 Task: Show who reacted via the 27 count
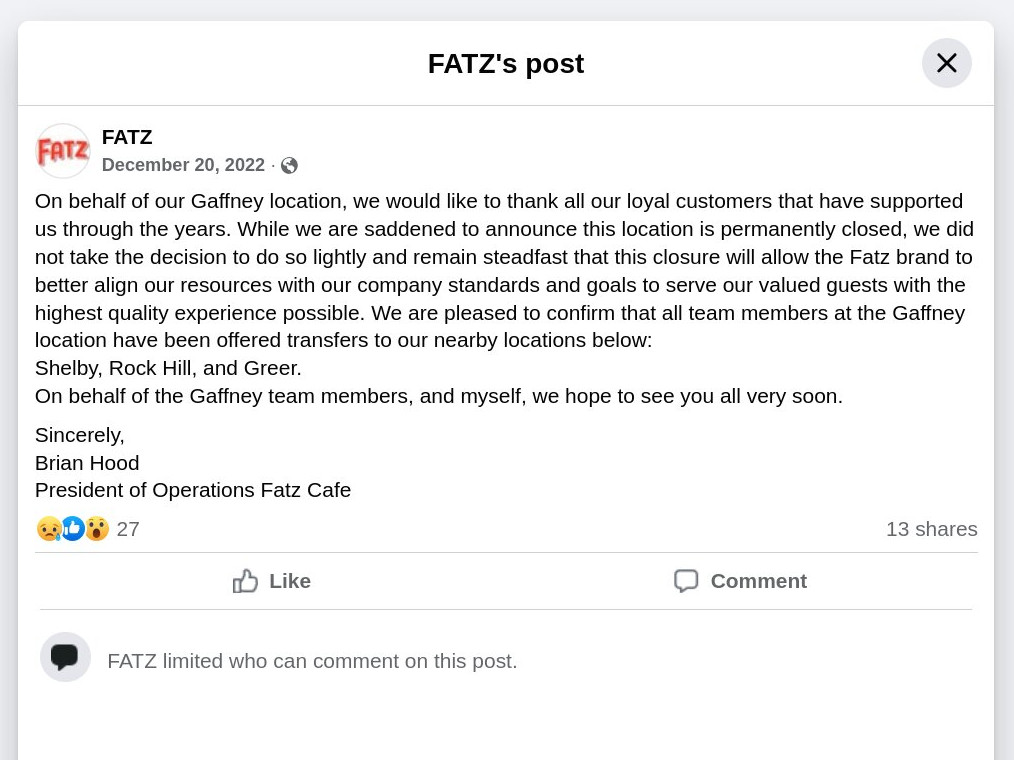pos(128,529)
